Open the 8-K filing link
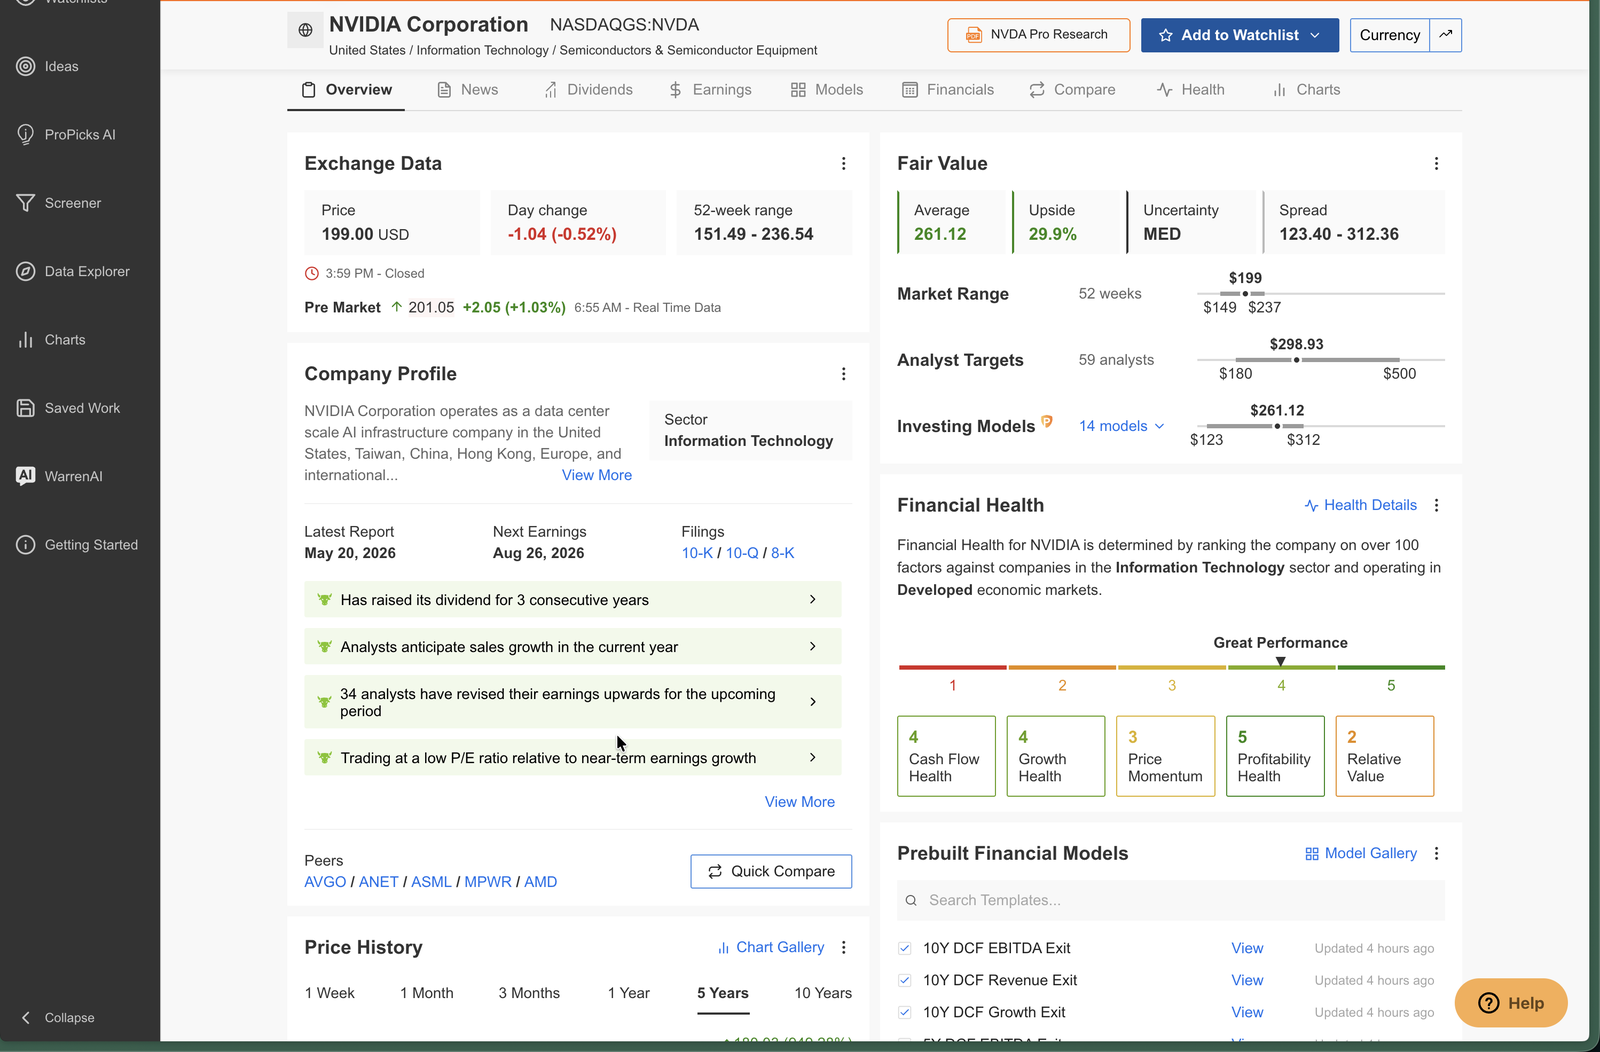1600x1052 pixels. click(783, 553)
